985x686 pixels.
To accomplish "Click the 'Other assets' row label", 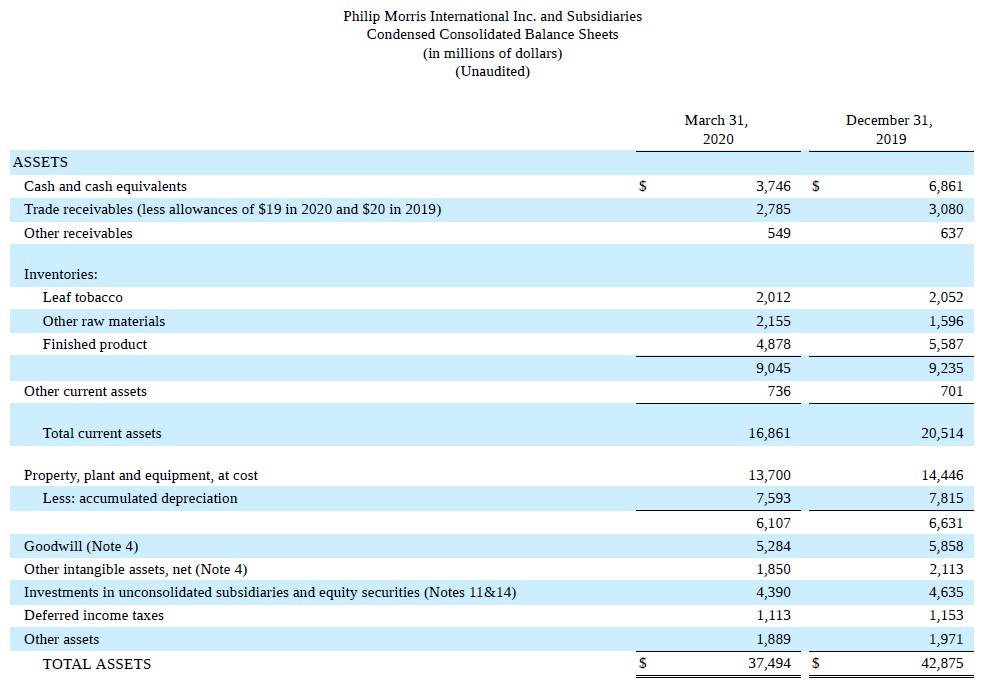I will [62, 640].
